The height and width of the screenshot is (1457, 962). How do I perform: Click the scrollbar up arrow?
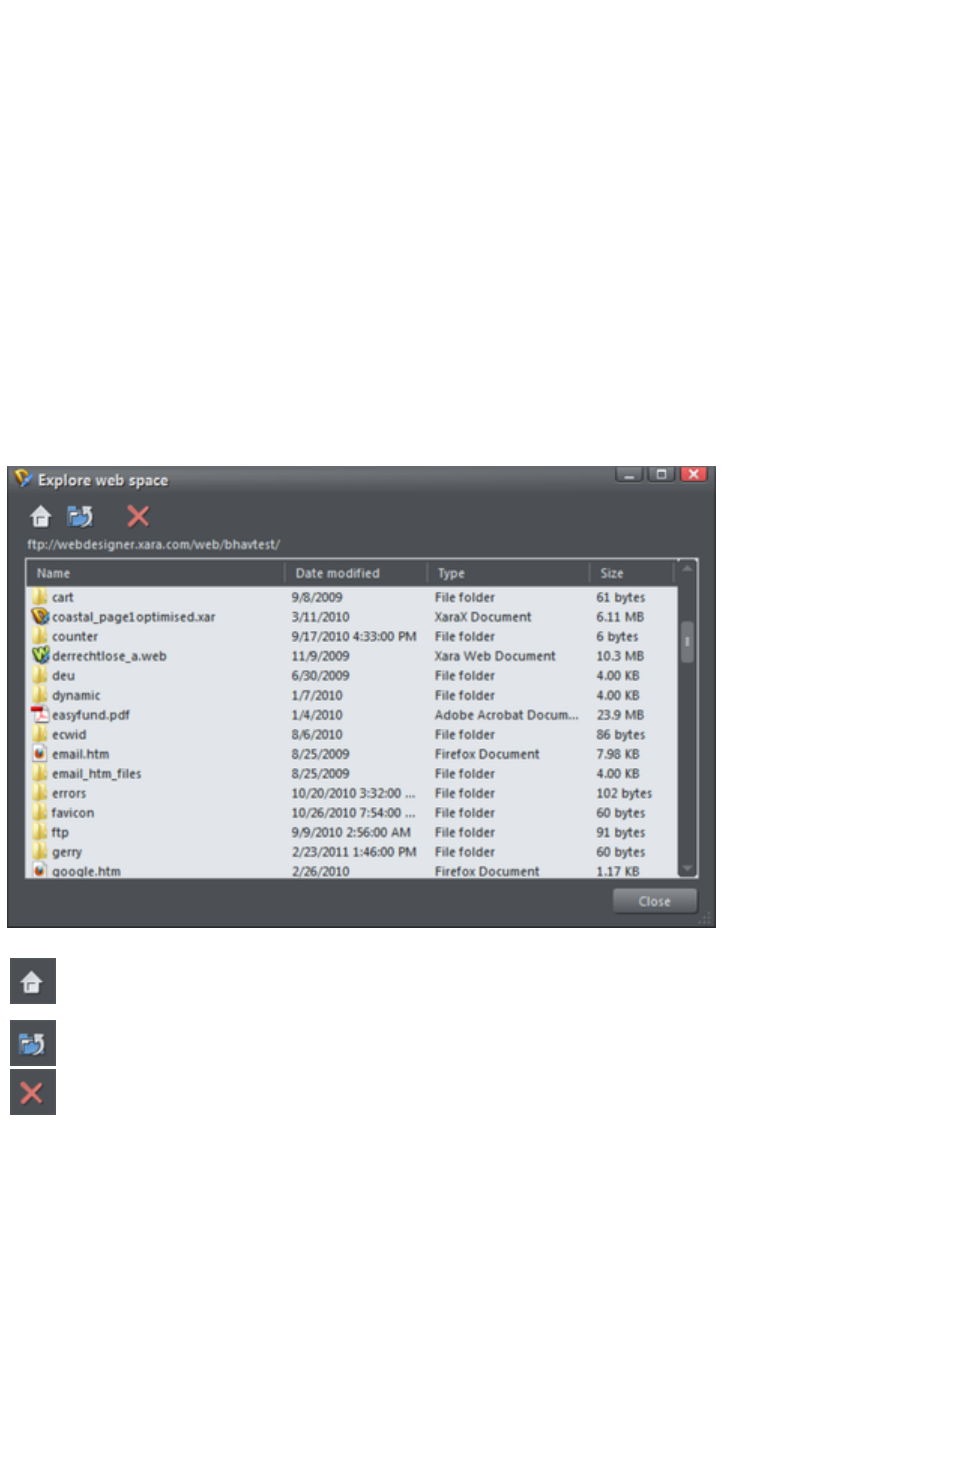coord(687,570)
